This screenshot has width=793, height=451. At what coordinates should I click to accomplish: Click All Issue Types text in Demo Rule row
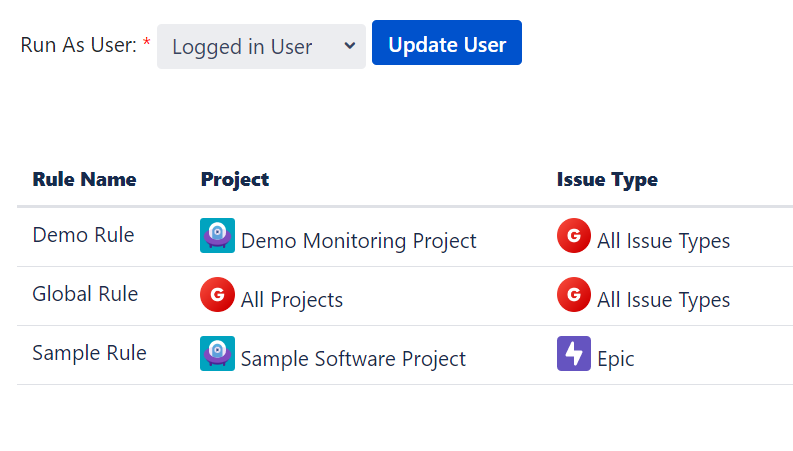pyautogui.click(x=663, y=241)
